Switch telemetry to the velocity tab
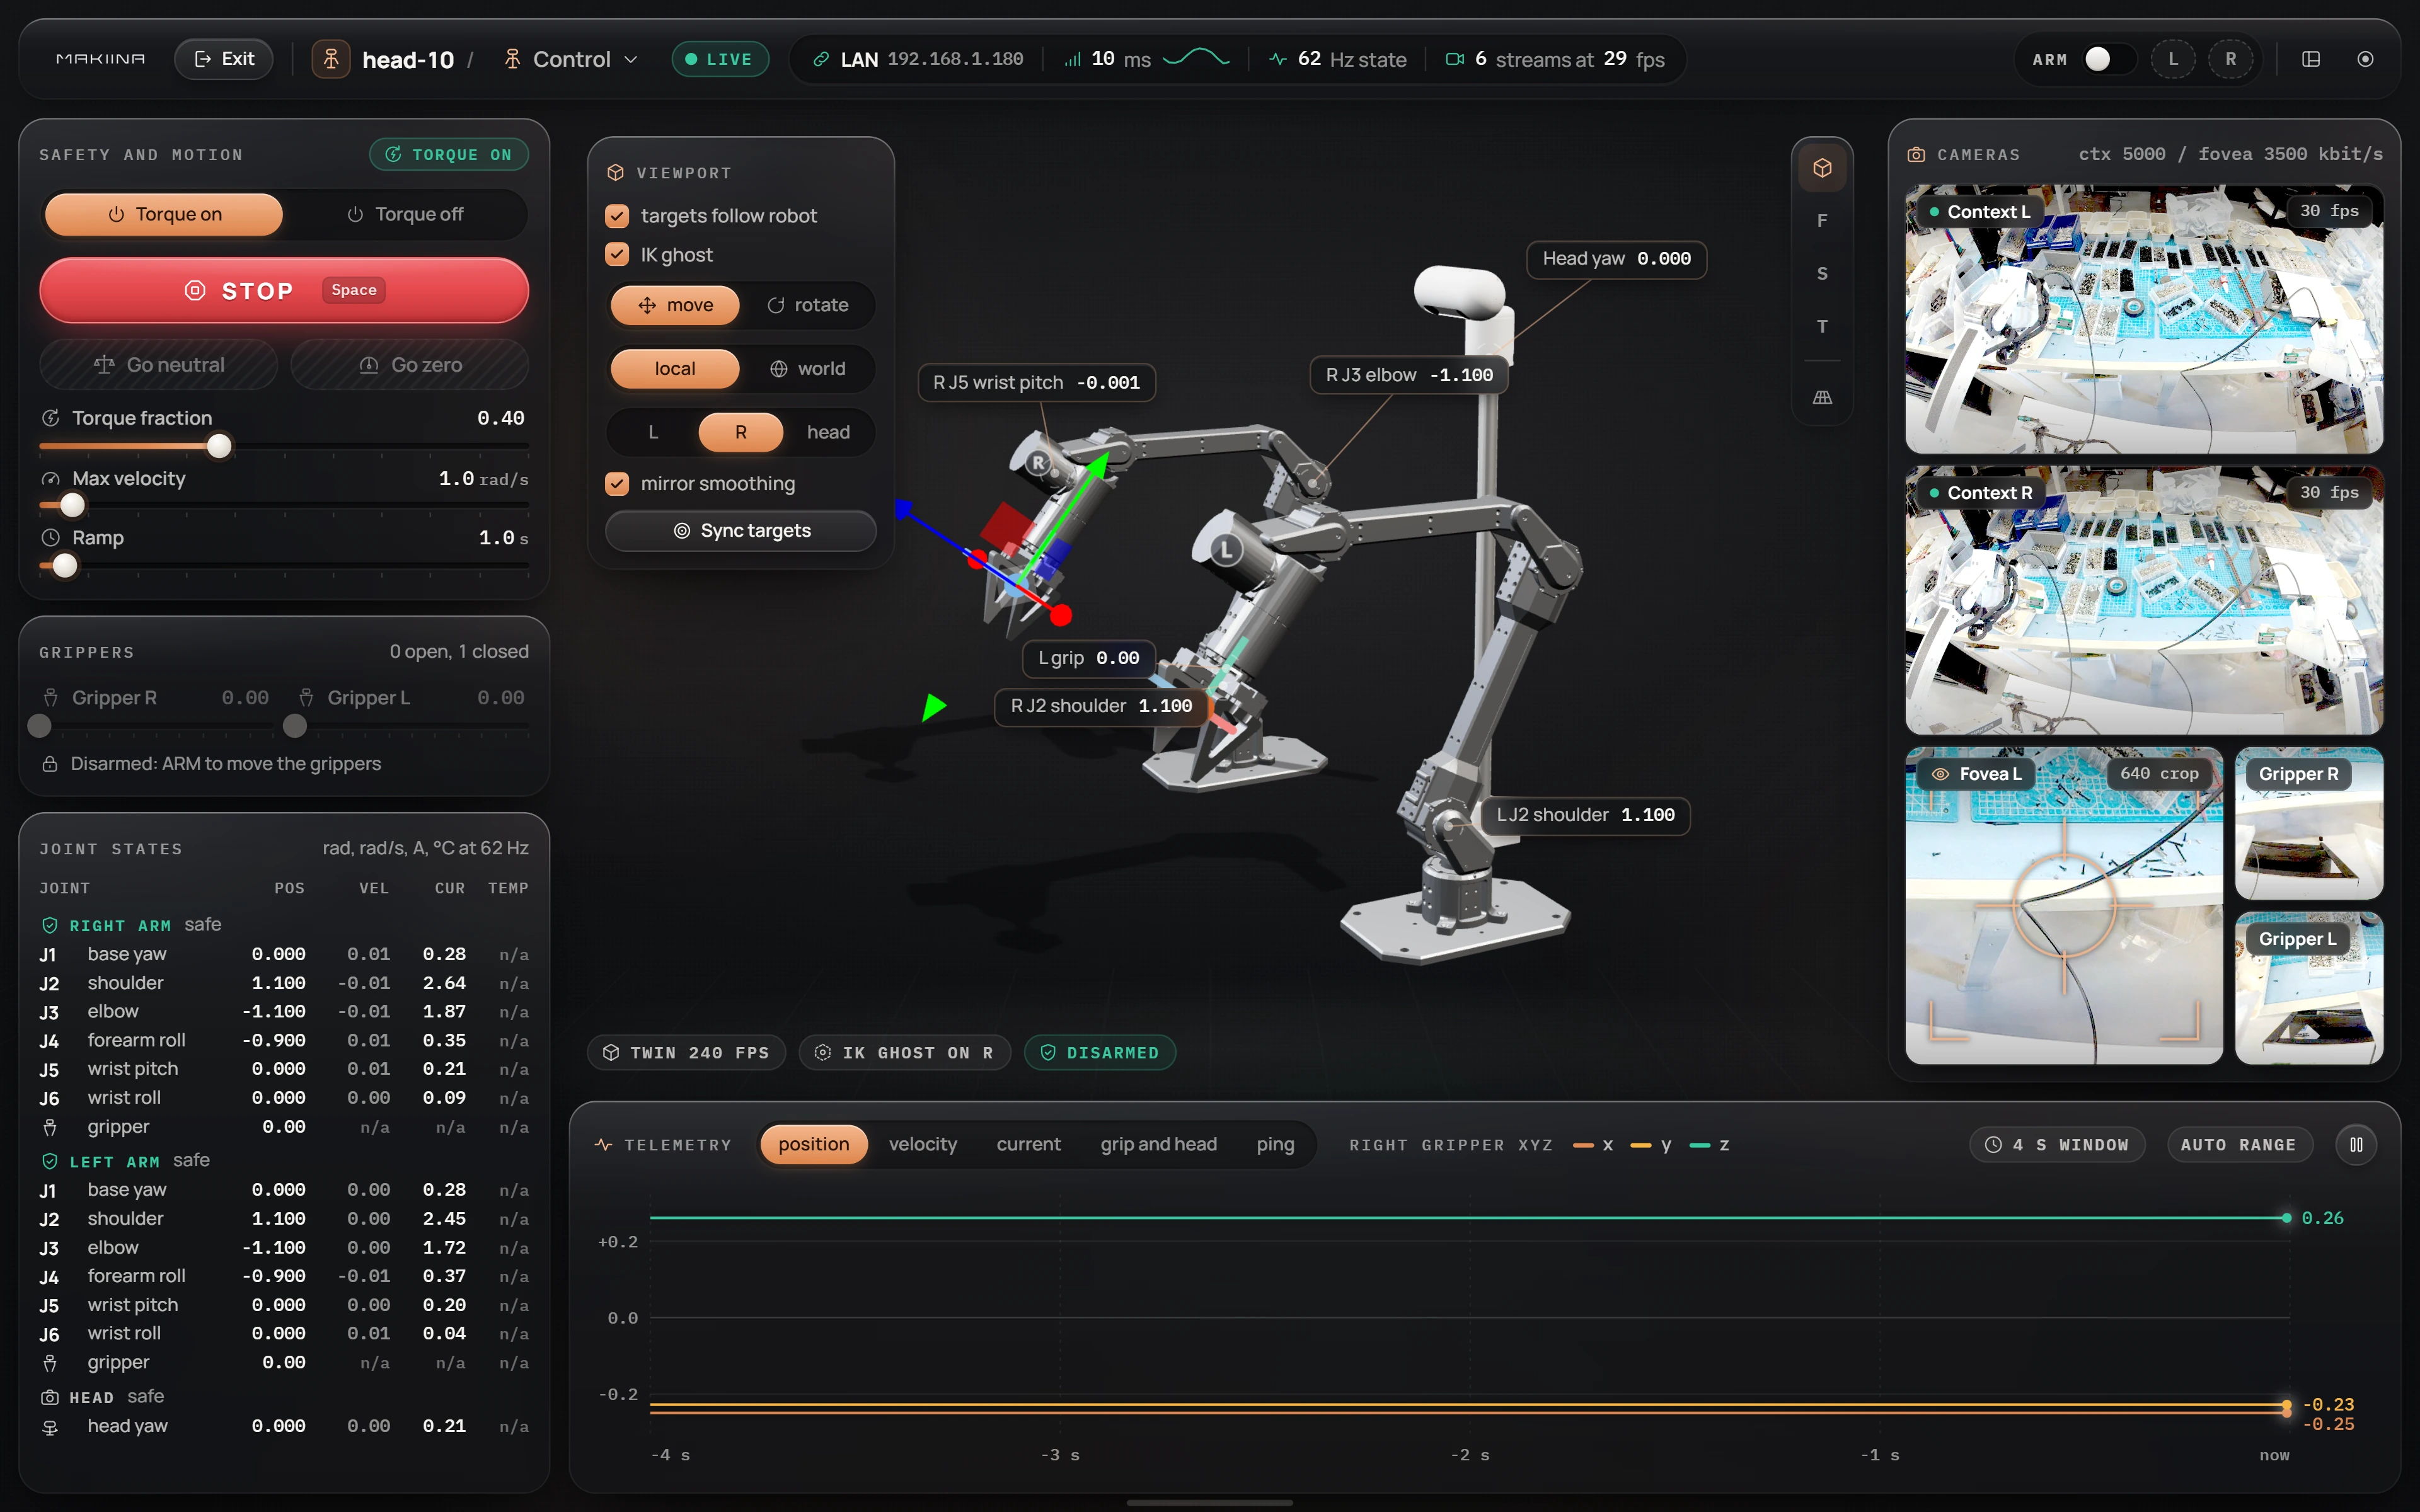The width and height of the screenshot is (2420, 1512). (x=922, y=1144)
